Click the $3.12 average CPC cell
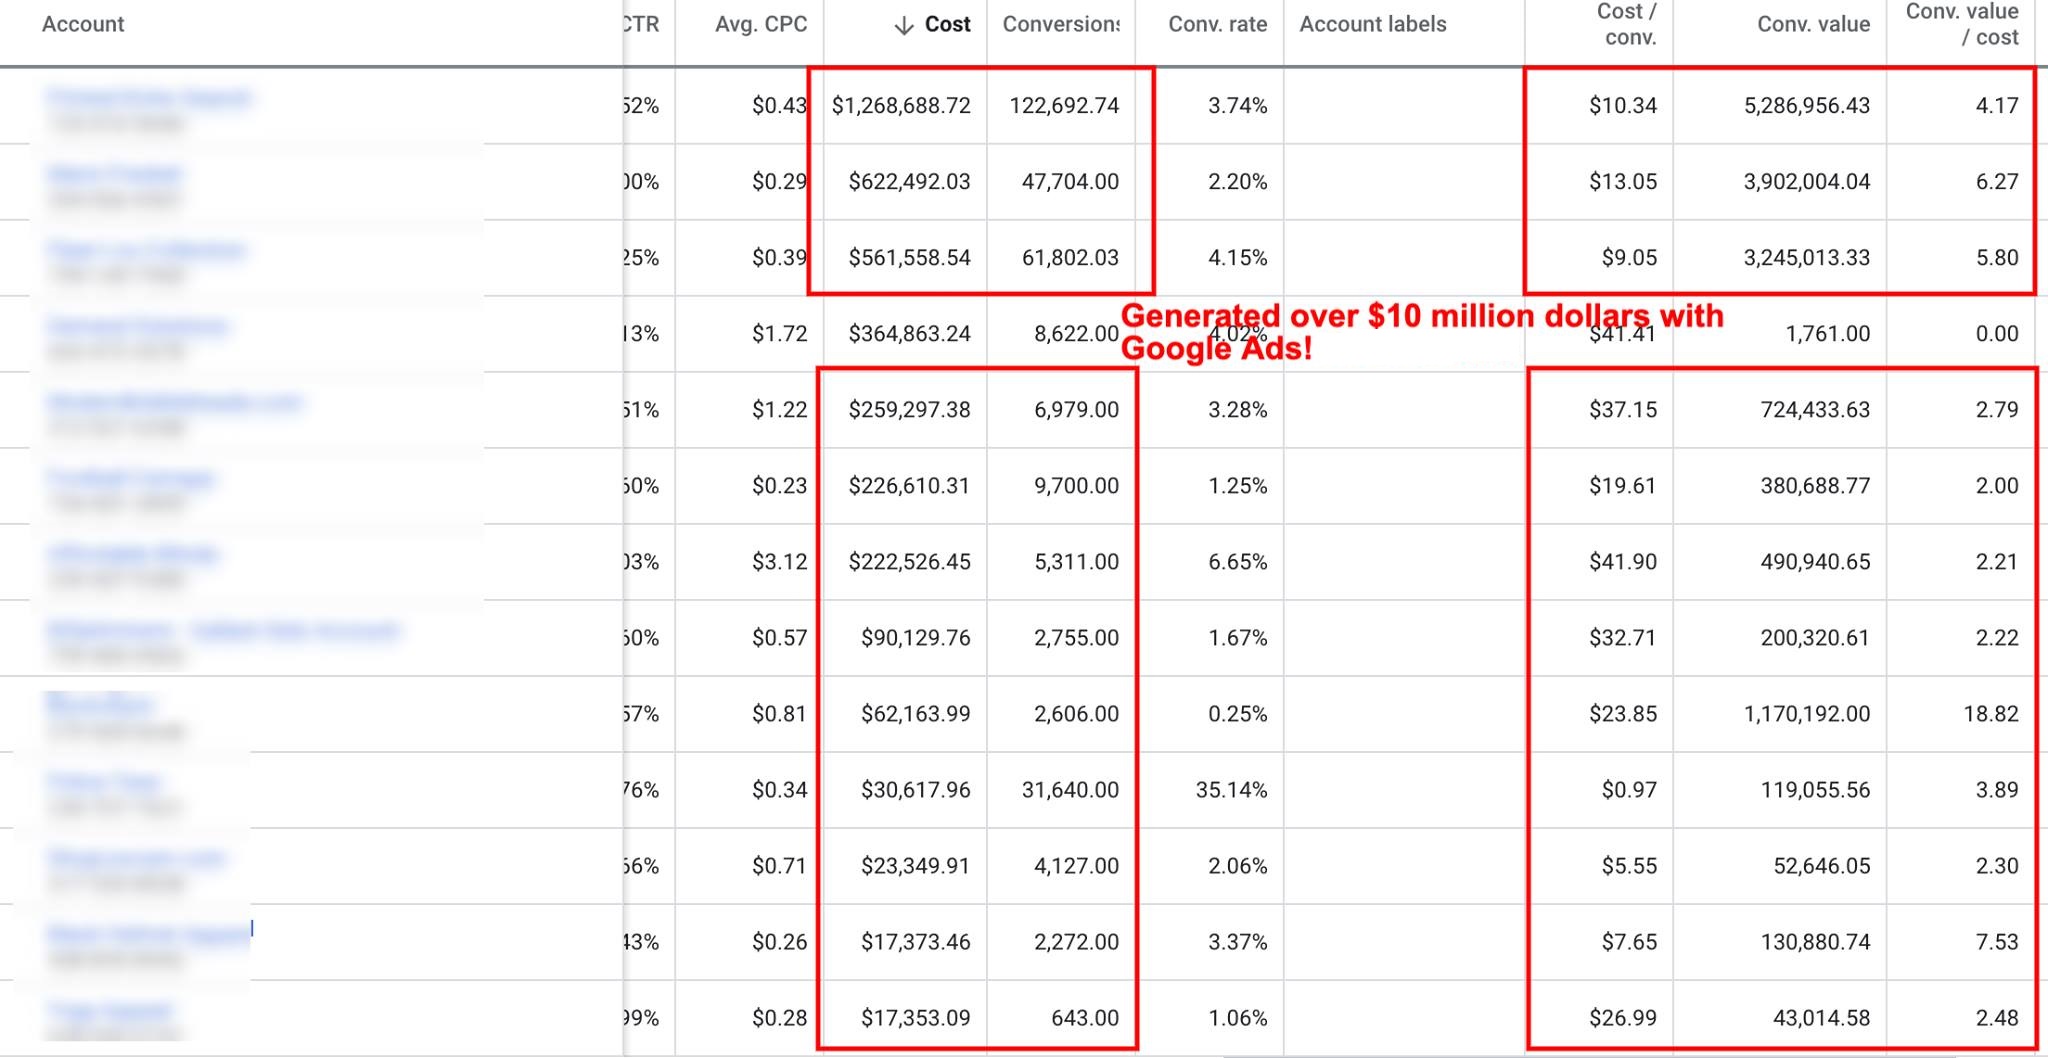The width and height of the screenshot is (2048, 1058). 779,562
